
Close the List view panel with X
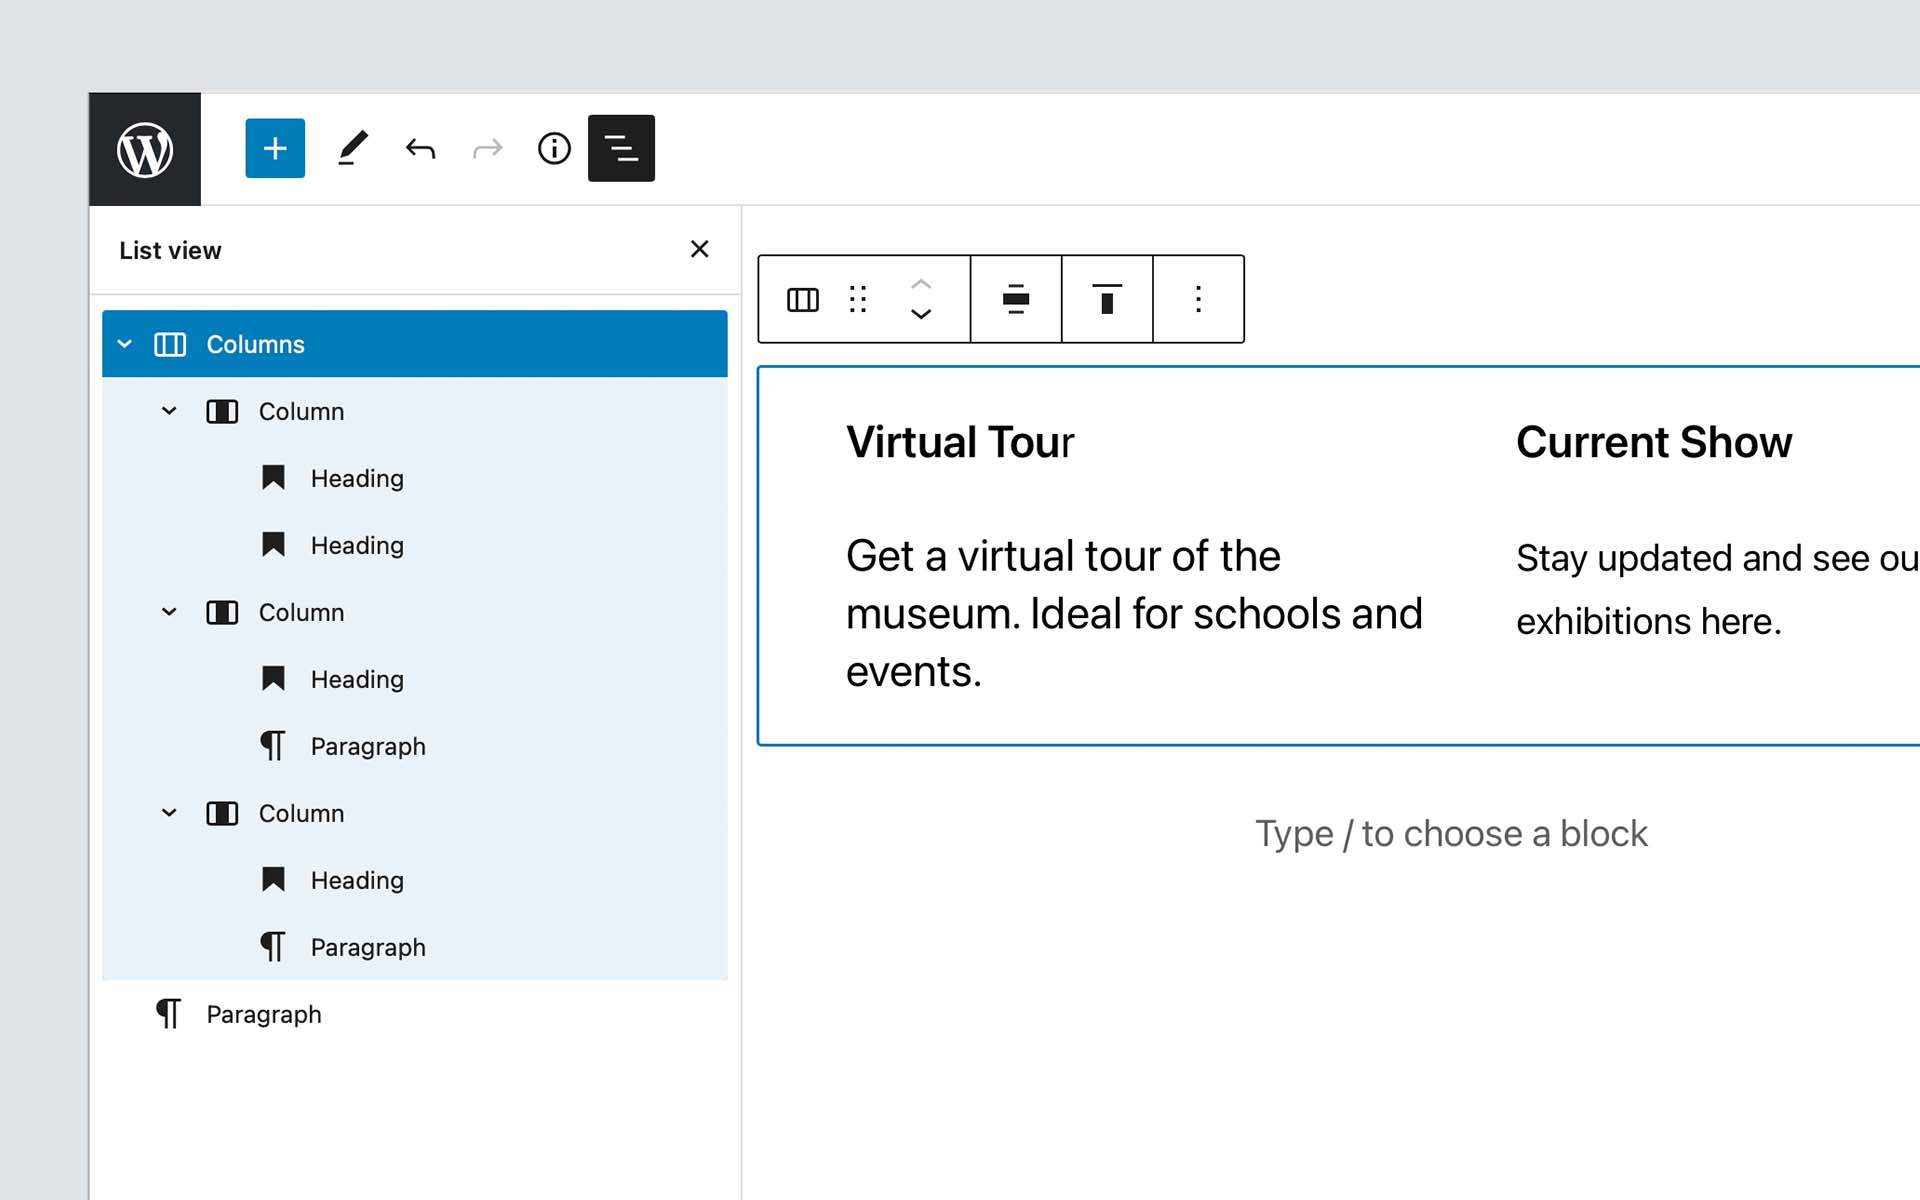click(699, 249)
